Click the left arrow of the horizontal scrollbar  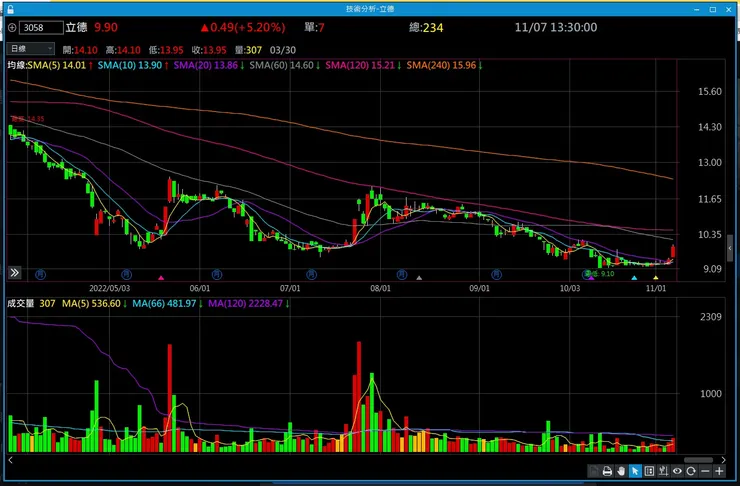[x=10, y=460]
